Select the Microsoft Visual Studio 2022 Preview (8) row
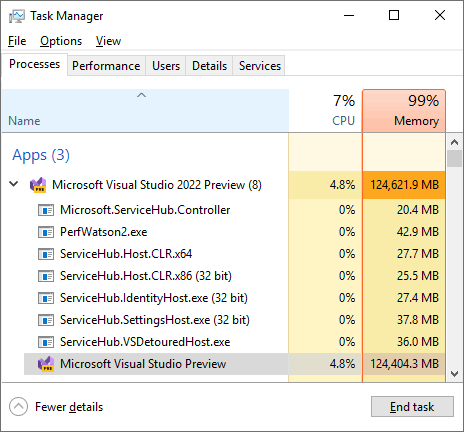 pos(224,185)
